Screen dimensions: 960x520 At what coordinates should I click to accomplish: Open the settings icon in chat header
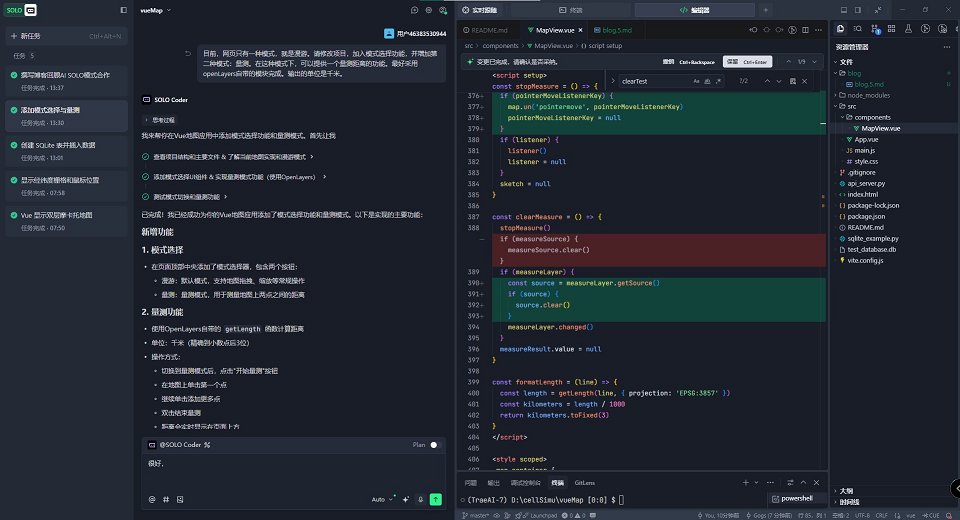point(429,10)
